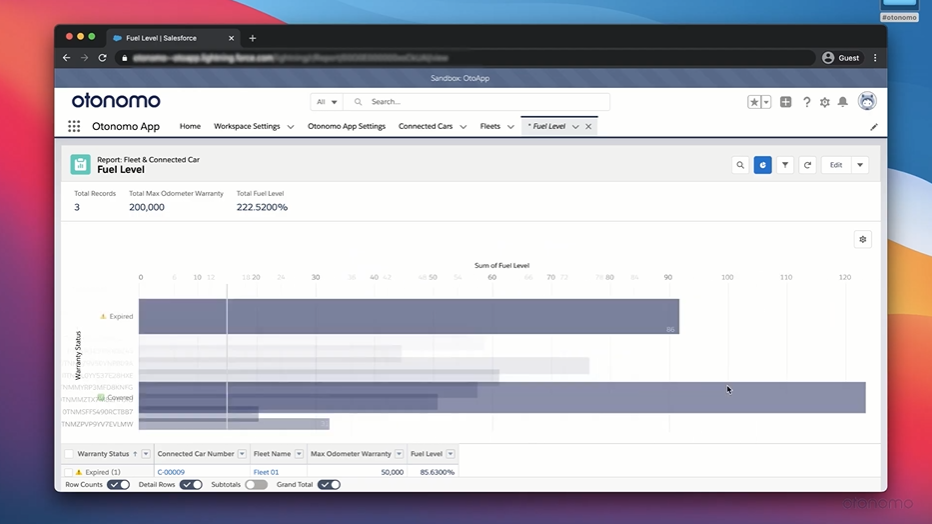Toggle the Row Counts switch
Viewport: 932px width, 524px height.
(118, 485)
